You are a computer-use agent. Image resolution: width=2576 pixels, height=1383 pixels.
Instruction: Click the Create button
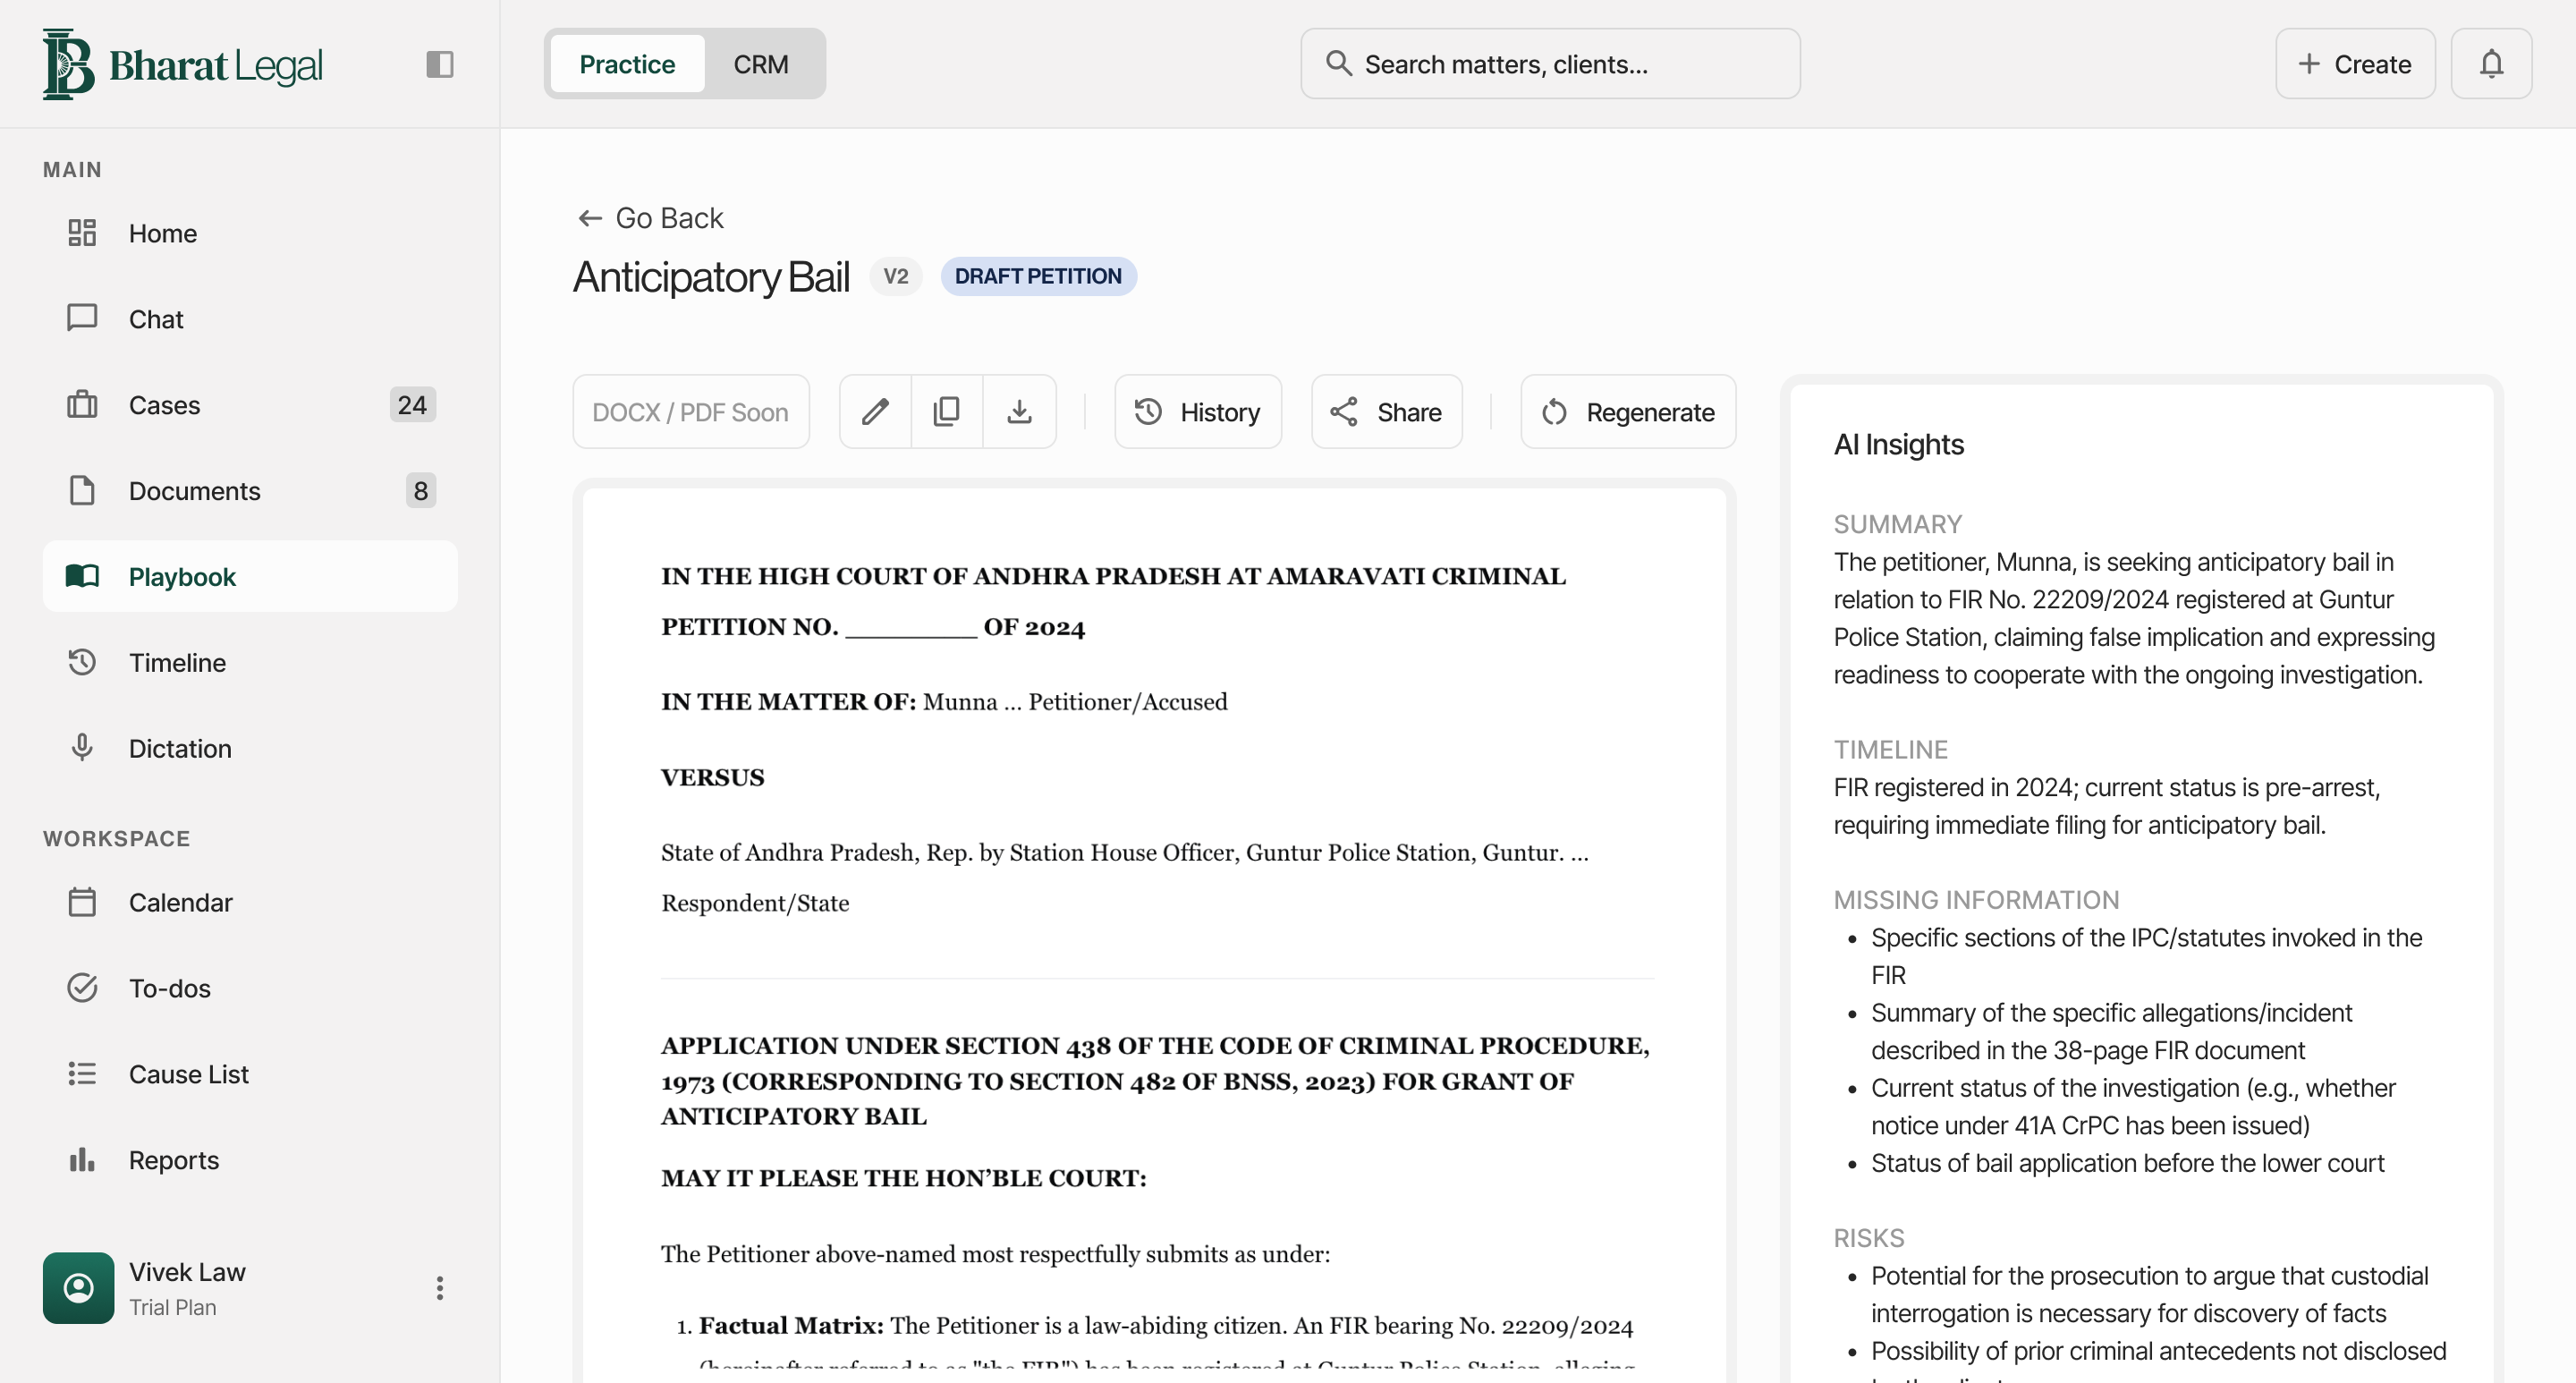click(x=2355, y=64)
